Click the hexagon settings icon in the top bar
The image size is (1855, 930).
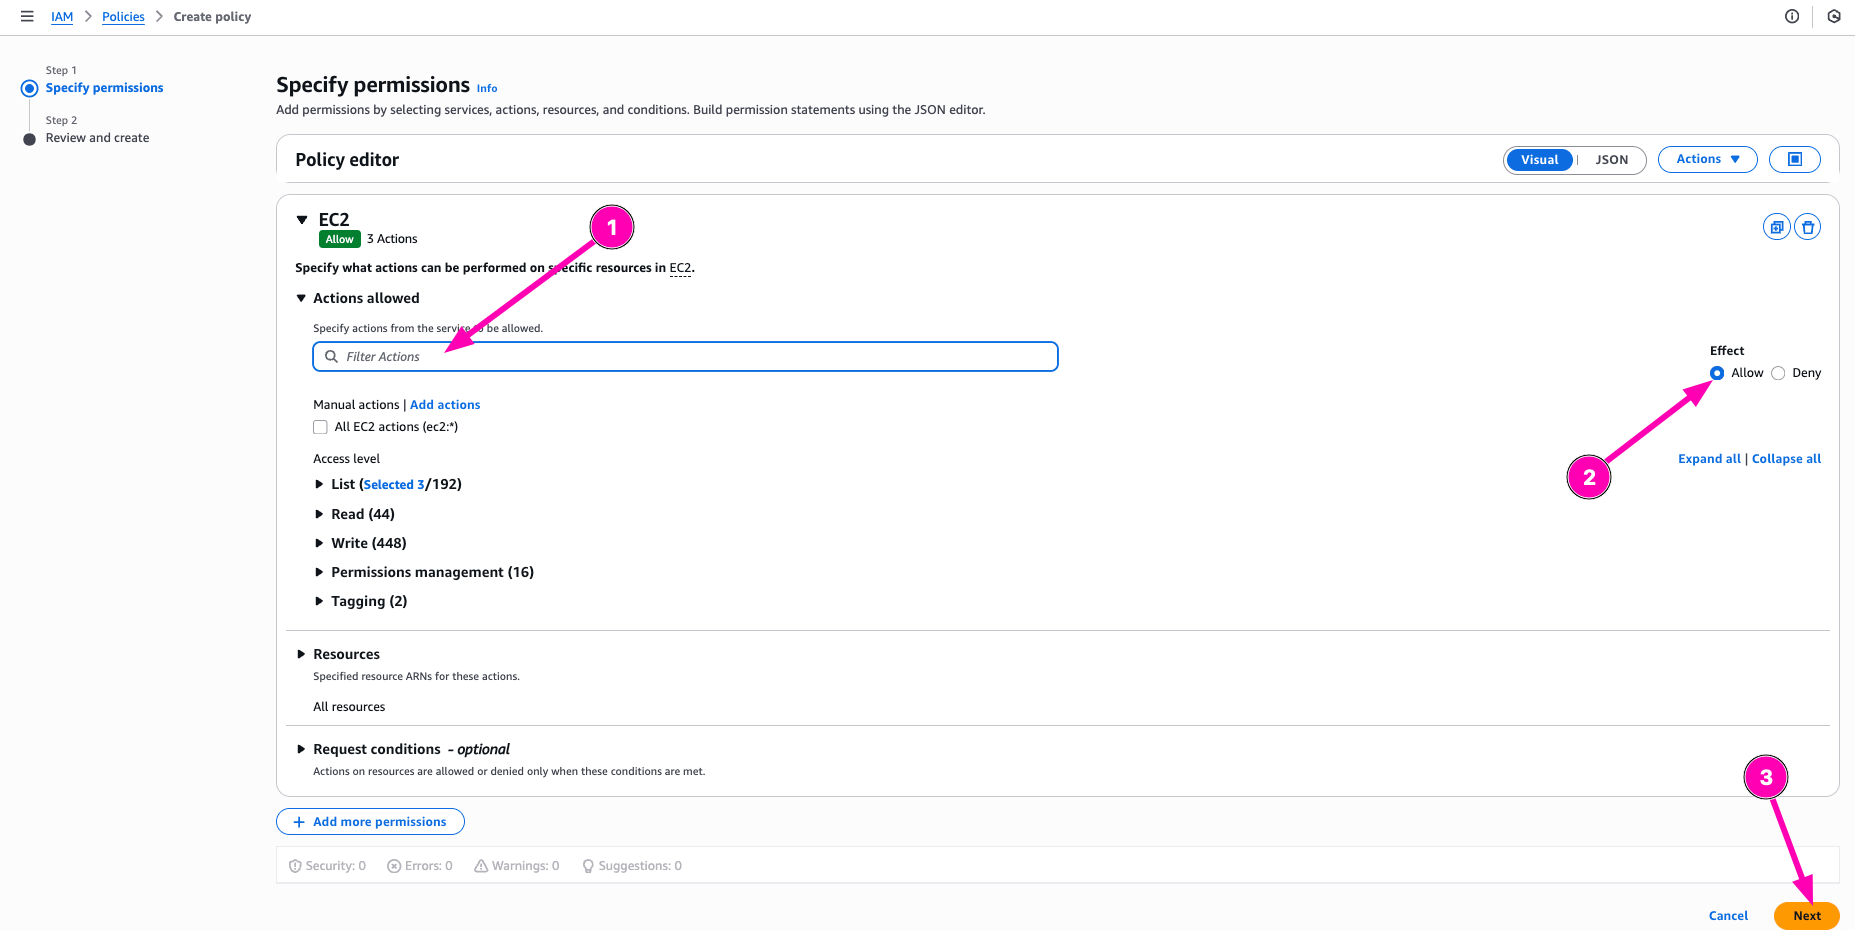pyautogui.click(x=1834, y=16)
